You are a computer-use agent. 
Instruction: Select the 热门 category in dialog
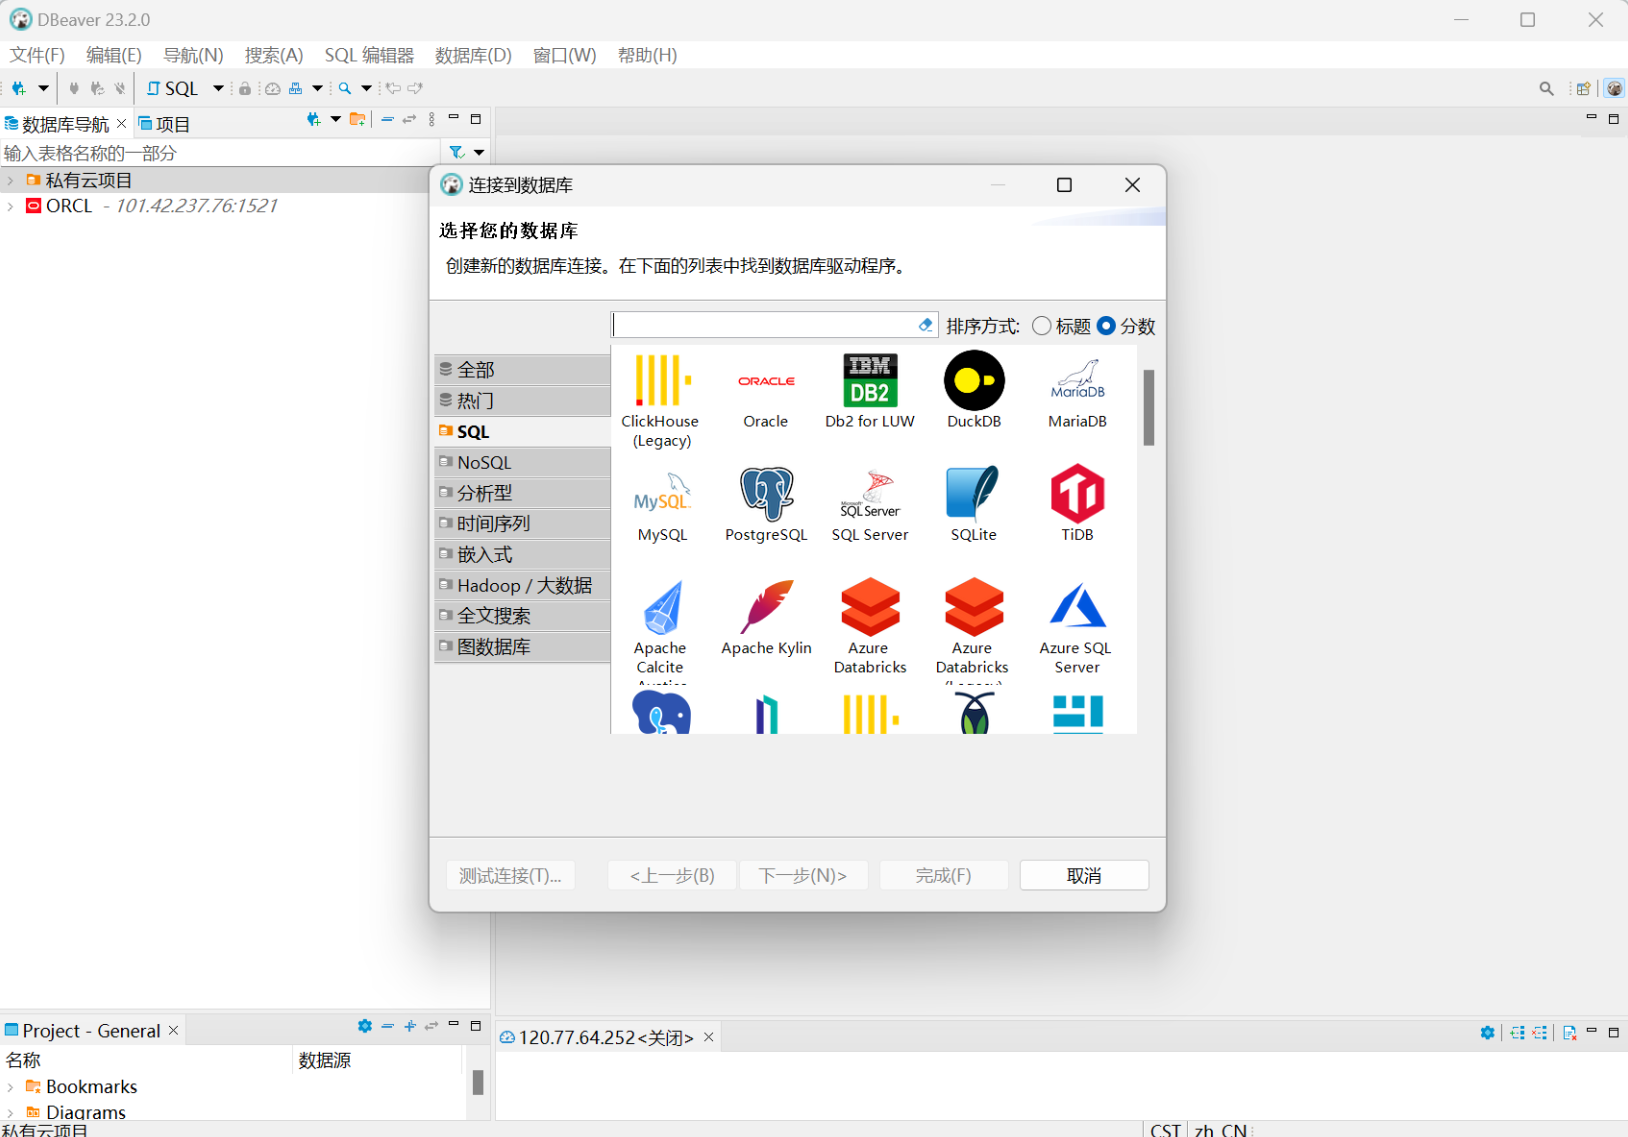click(x=522, y=400)
